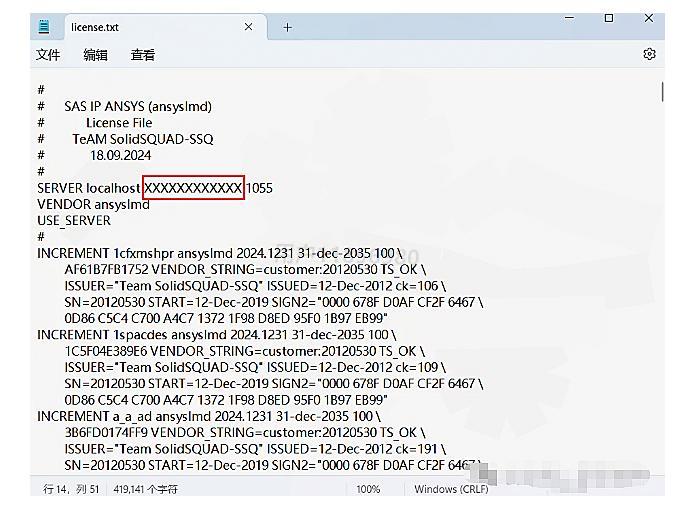Click the 100% zoom level in status bar
Screen dimensions: 695x509
click(368, 489)
